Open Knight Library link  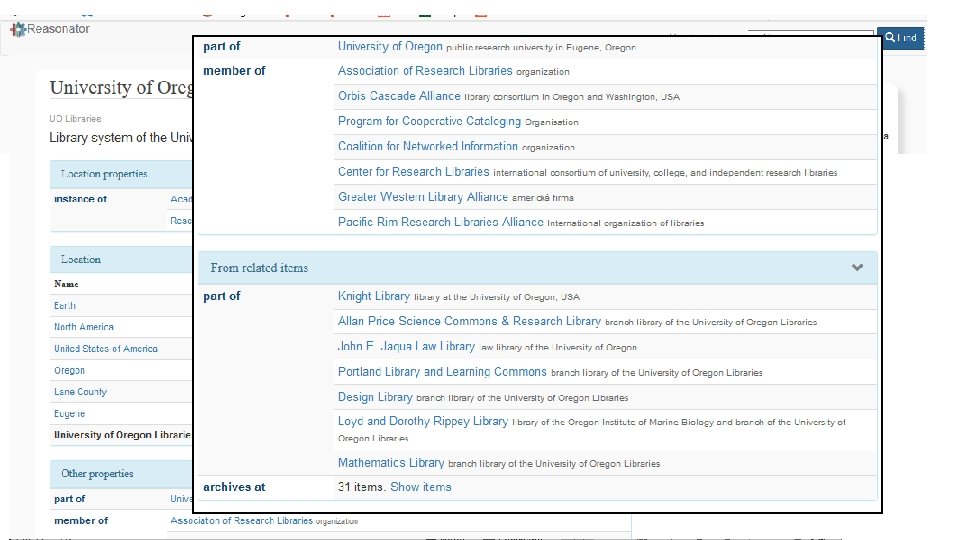tap(374, 296)
